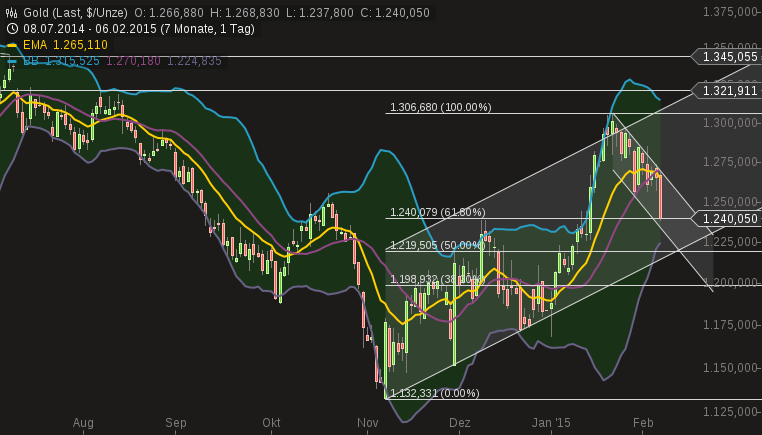Click the 'Okt' time axis label
The width and height of the screenshot is (762, 435).
(271, 423)
